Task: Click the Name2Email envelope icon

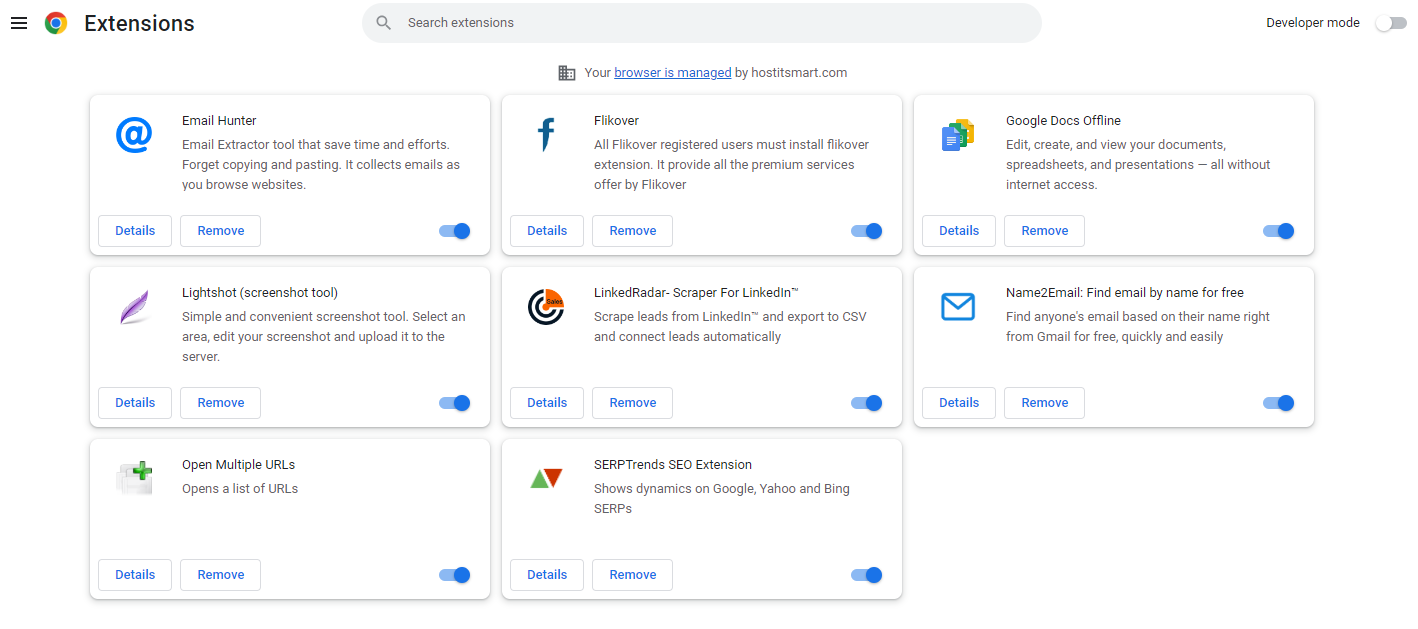Action: tap(958, 307)
